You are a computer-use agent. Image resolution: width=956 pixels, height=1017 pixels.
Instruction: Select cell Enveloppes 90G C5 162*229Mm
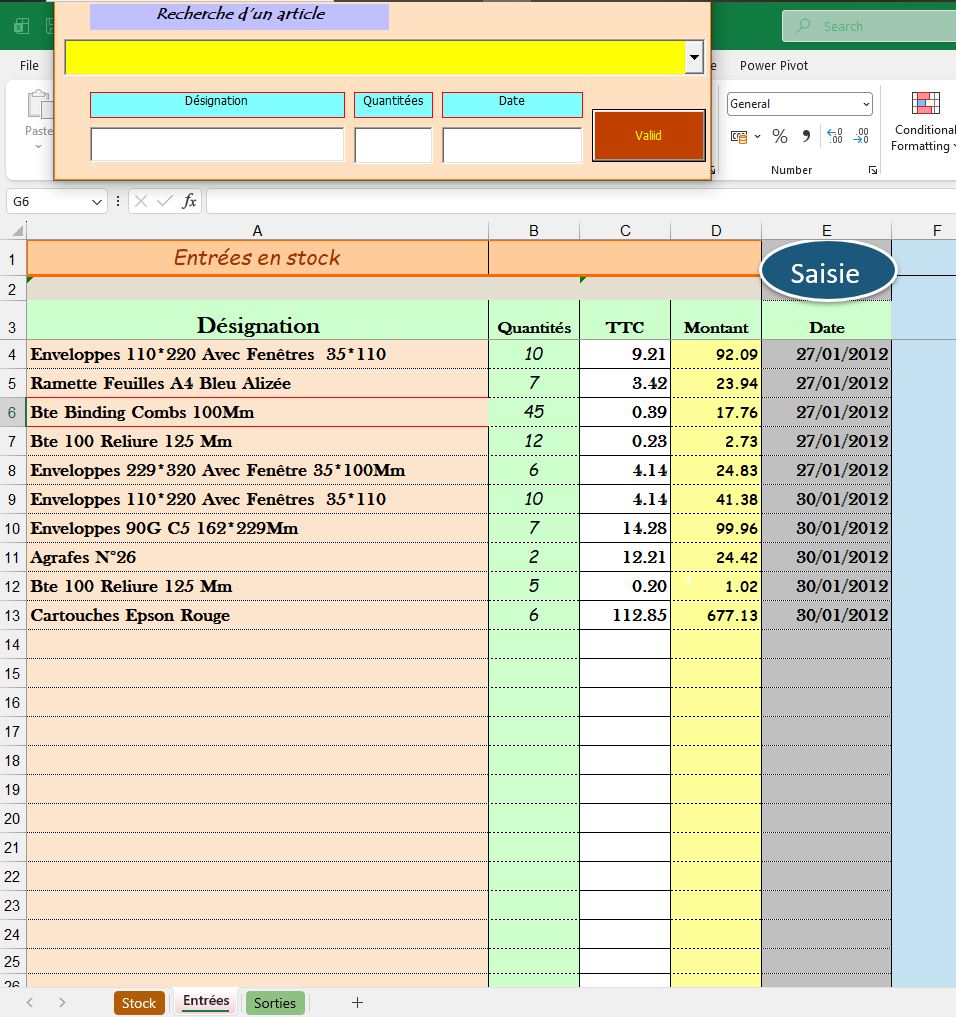(257, 529)
